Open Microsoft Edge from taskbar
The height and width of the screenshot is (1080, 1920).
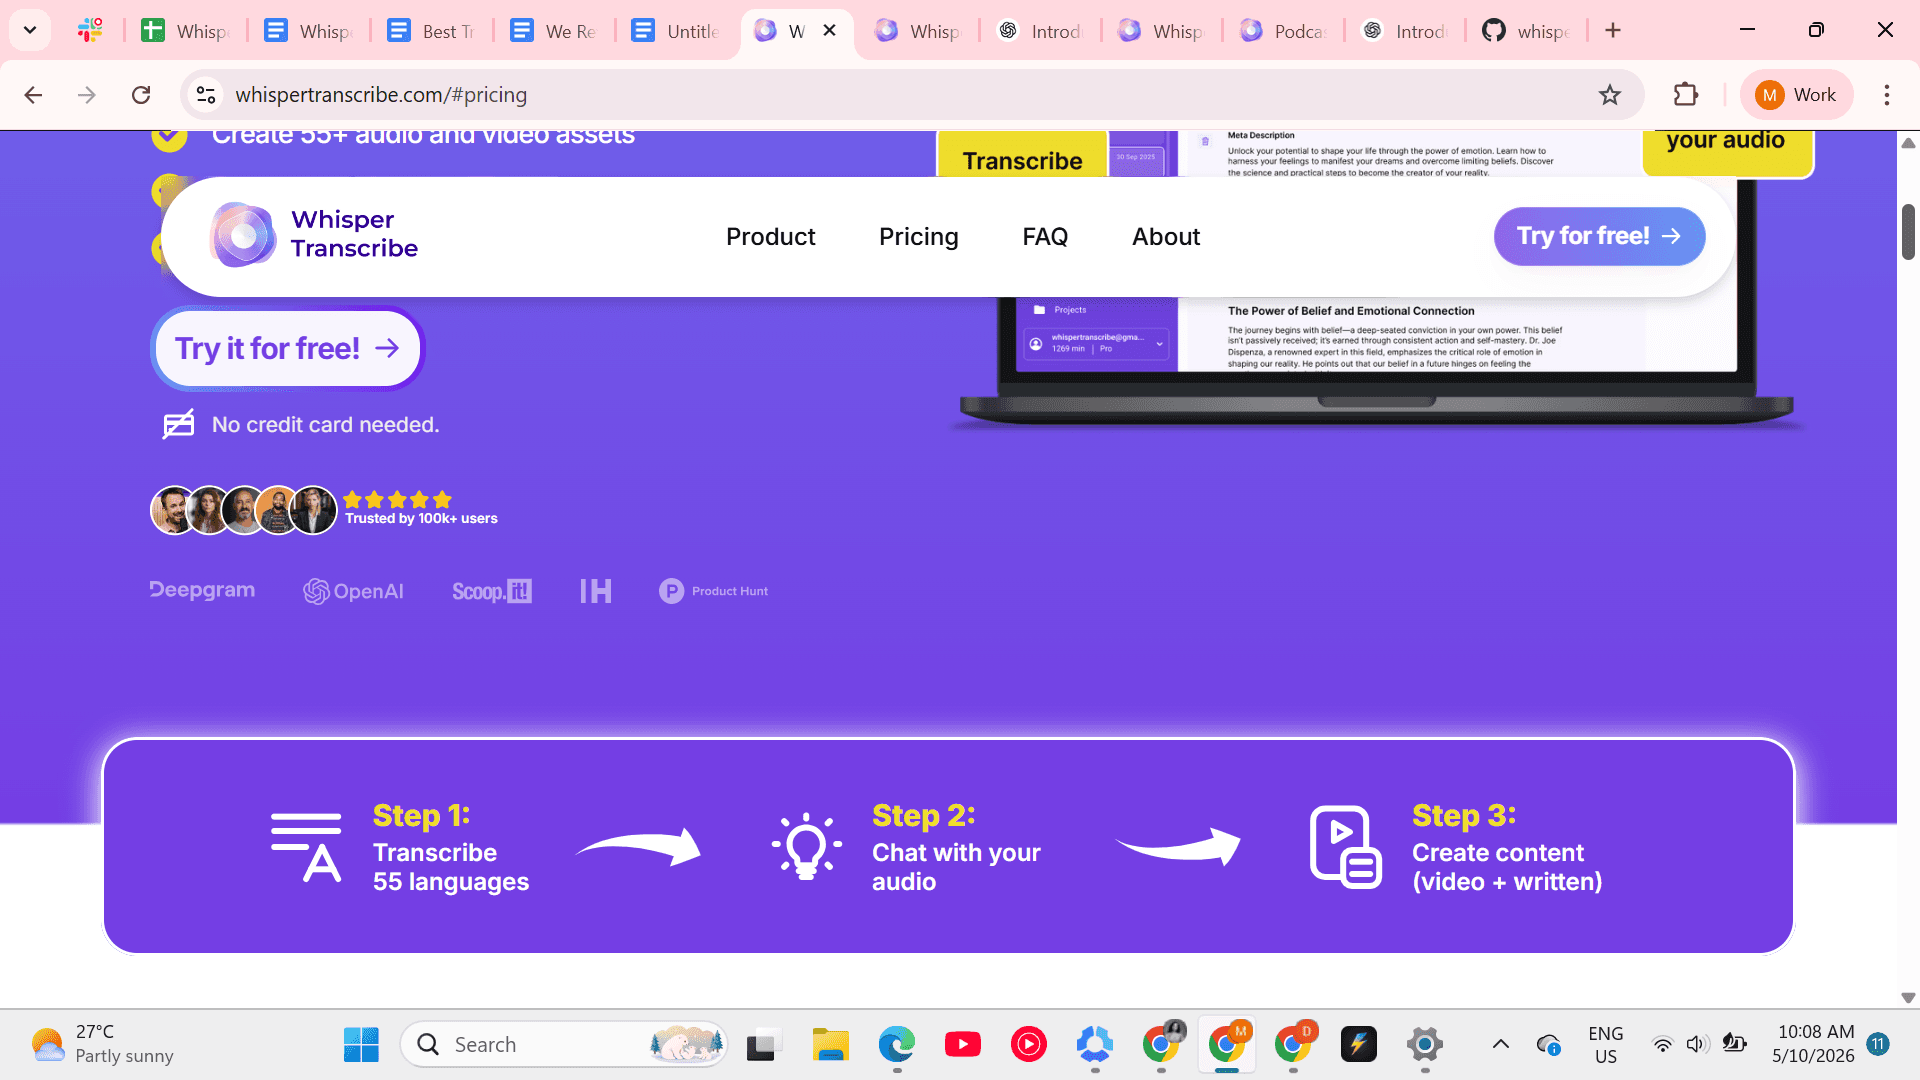pyautogui.click(x=897, y=1045)
